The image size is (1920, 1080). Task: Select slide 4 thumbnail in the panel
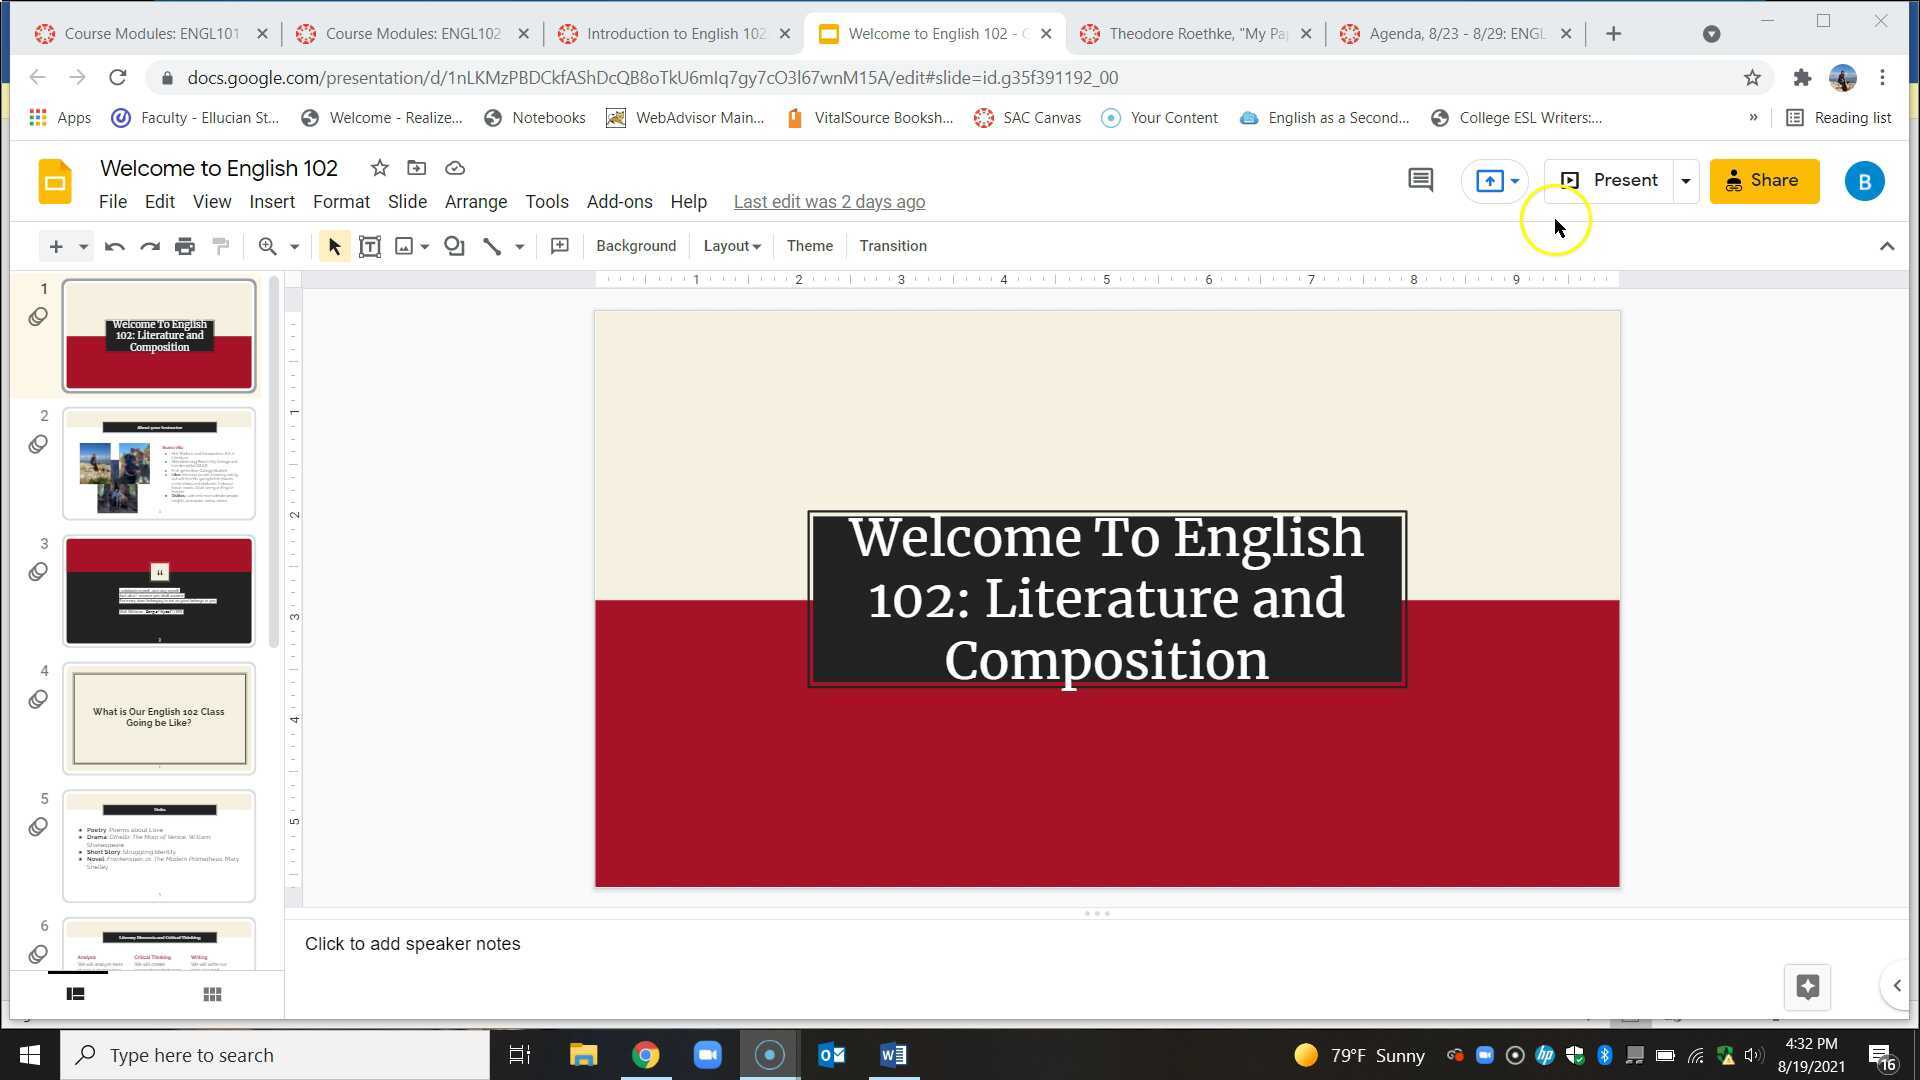(x=159, y=718)
